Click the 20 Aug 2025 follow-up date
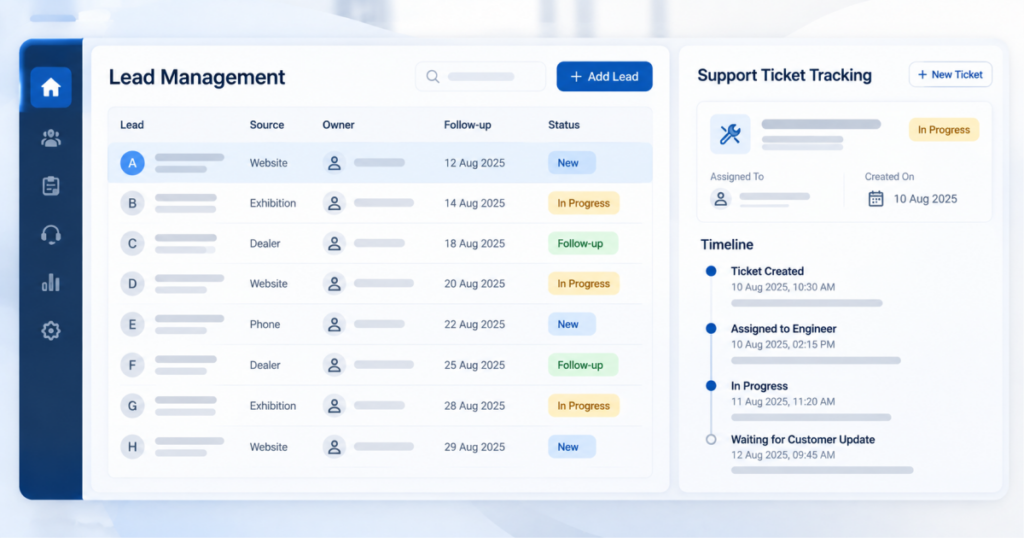This screenshot has width=1024, height=538. [474, 284]
